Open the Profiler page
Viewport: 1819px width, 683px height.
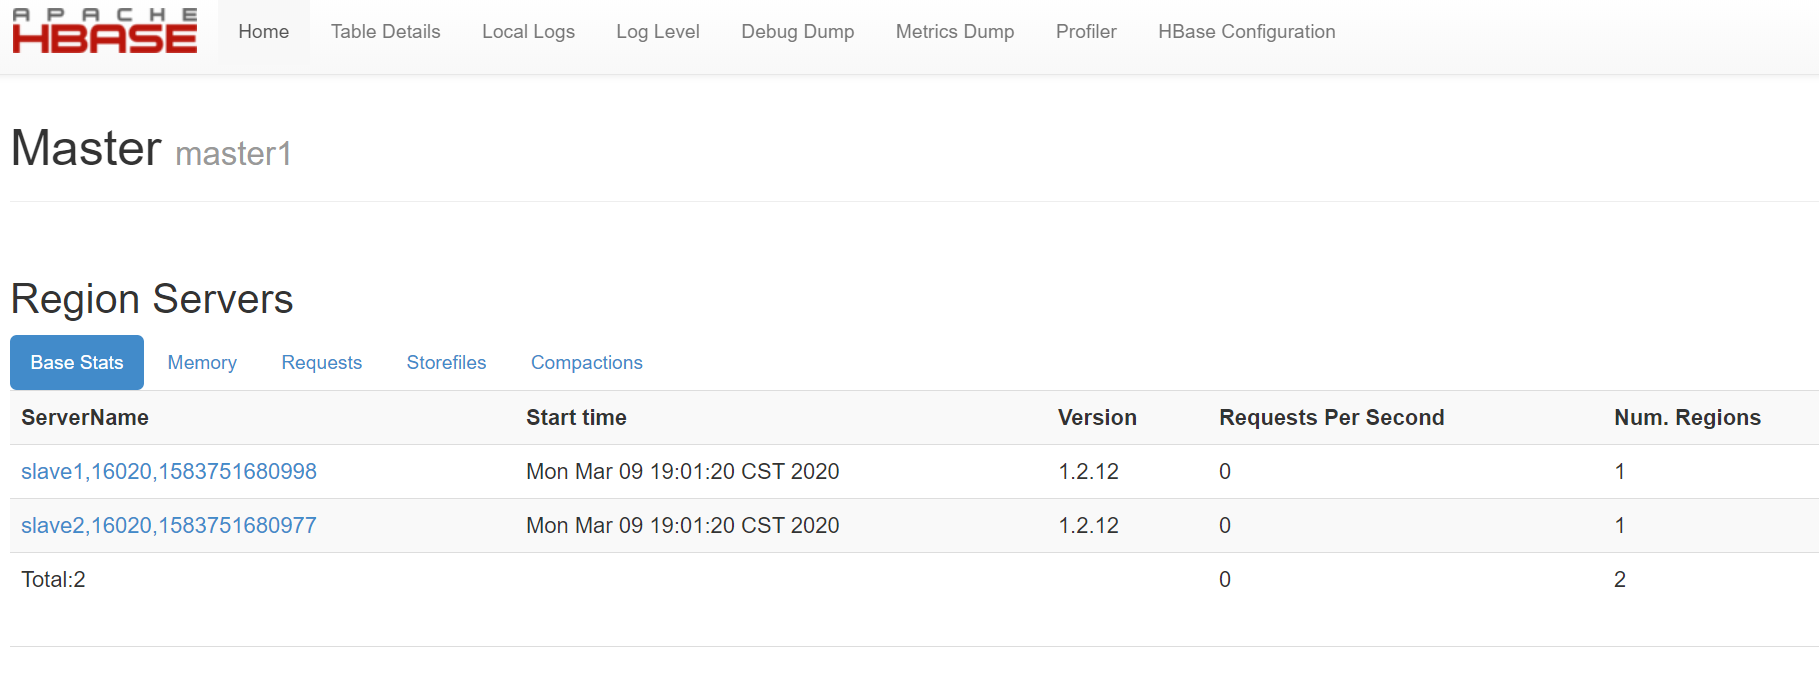pyautogui.click(x=1086, y=32)
